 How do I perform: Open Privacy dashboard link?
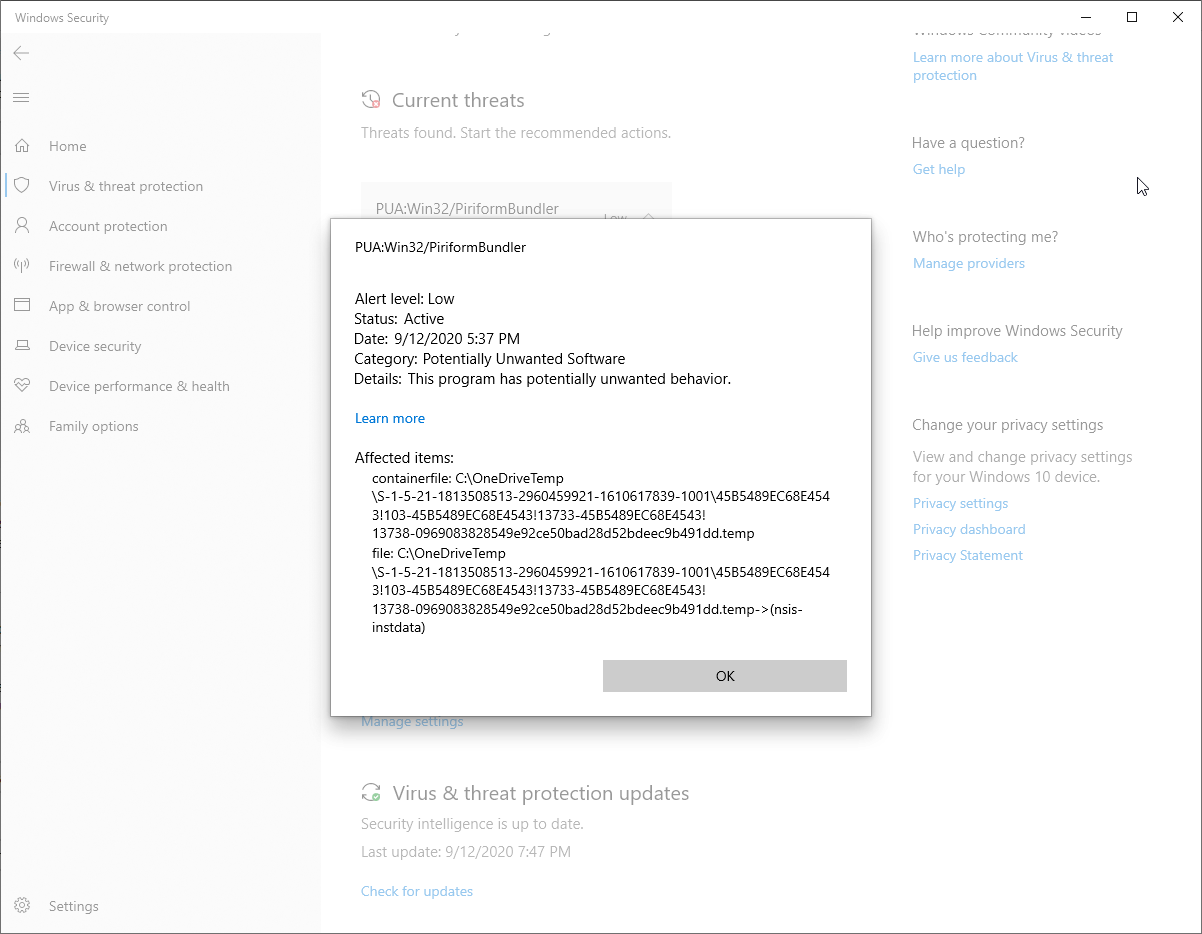click(x=969, y=529)
